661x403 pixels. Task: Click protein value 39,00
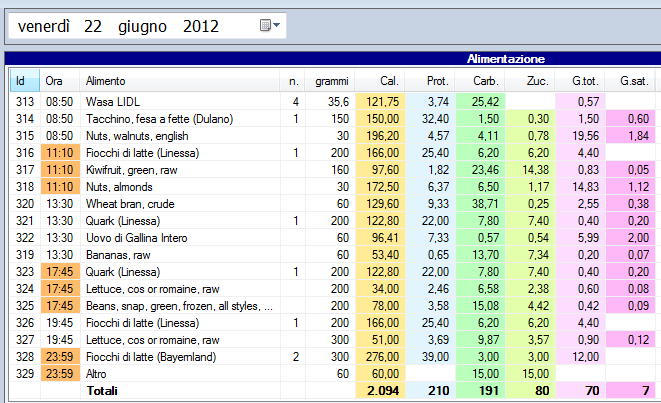pyautogui.click(x=430, y=357)
